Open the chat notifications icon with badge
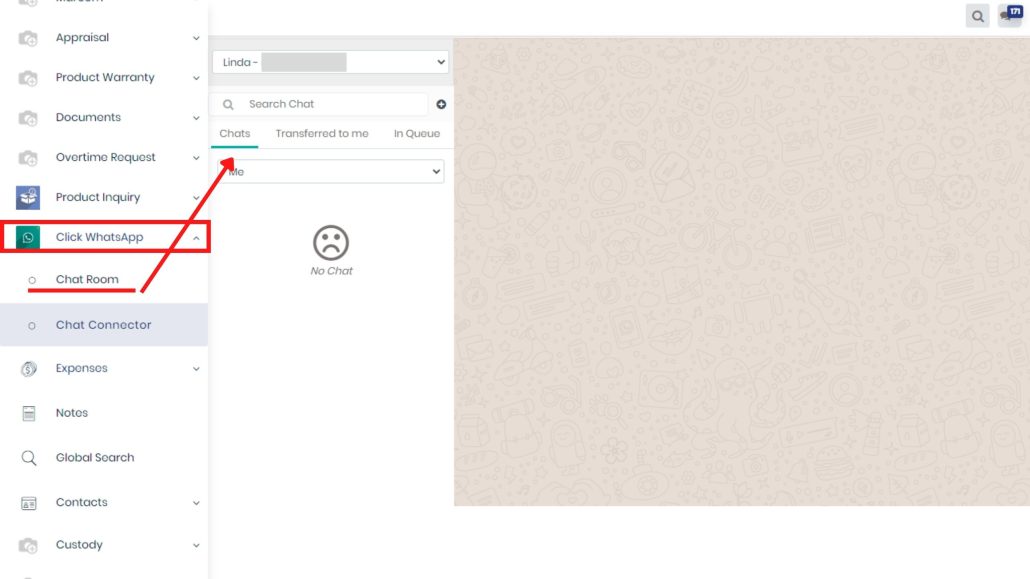1030x579 pixels. click(x=1010, y=15)
